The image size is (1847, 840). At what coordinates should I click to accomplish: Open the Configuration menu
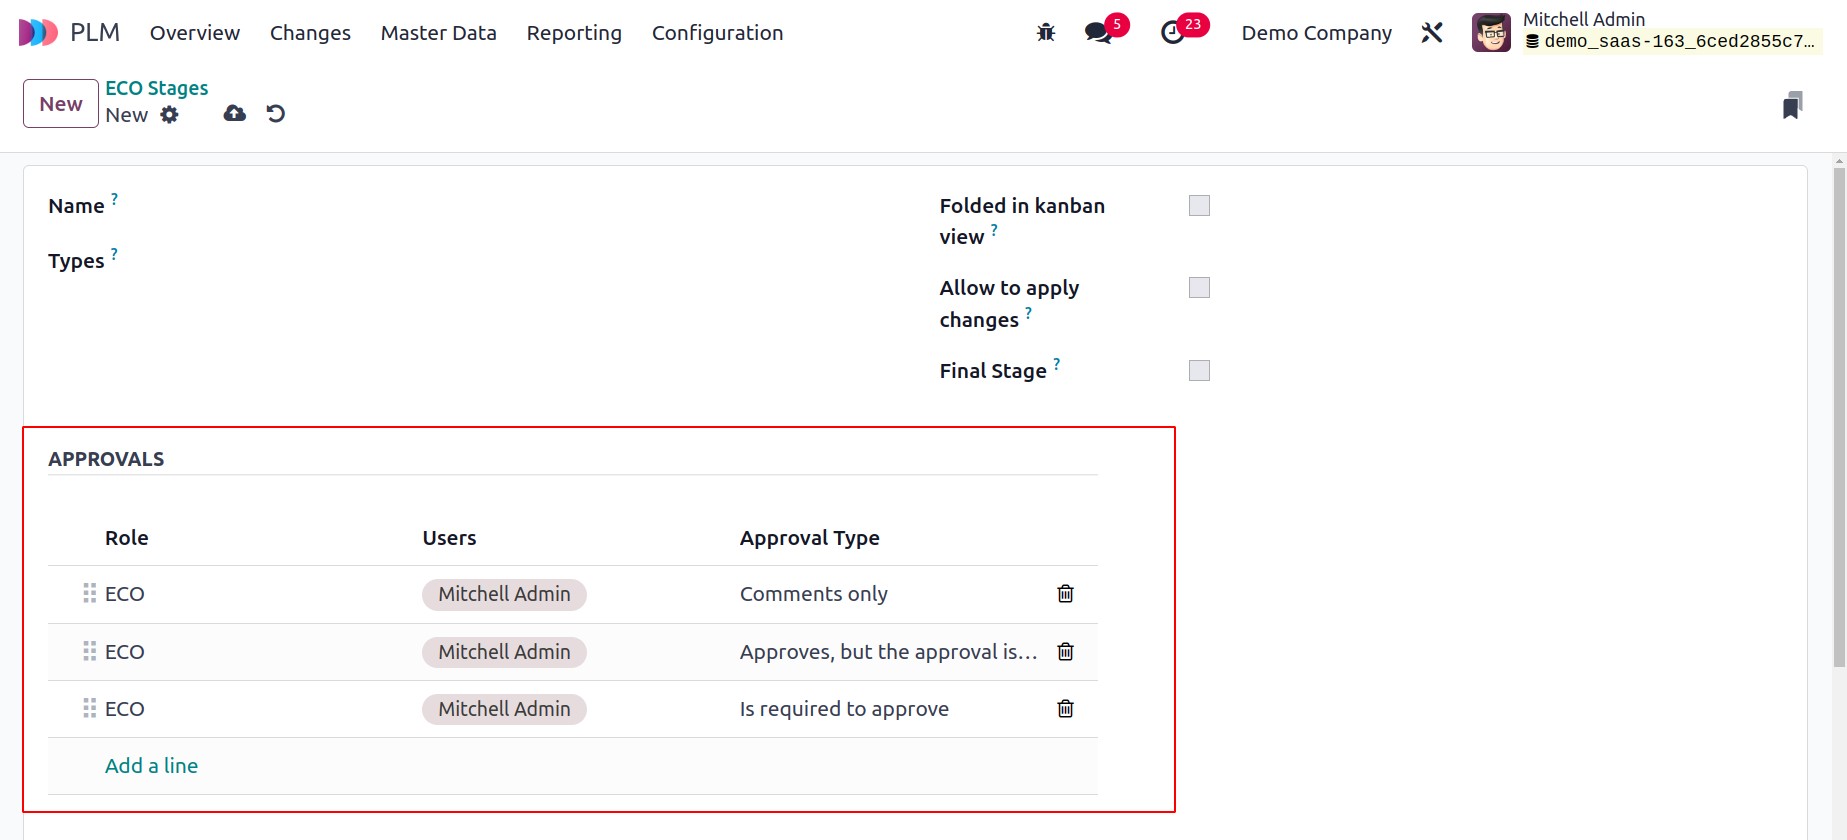click(x=717, y=33)
